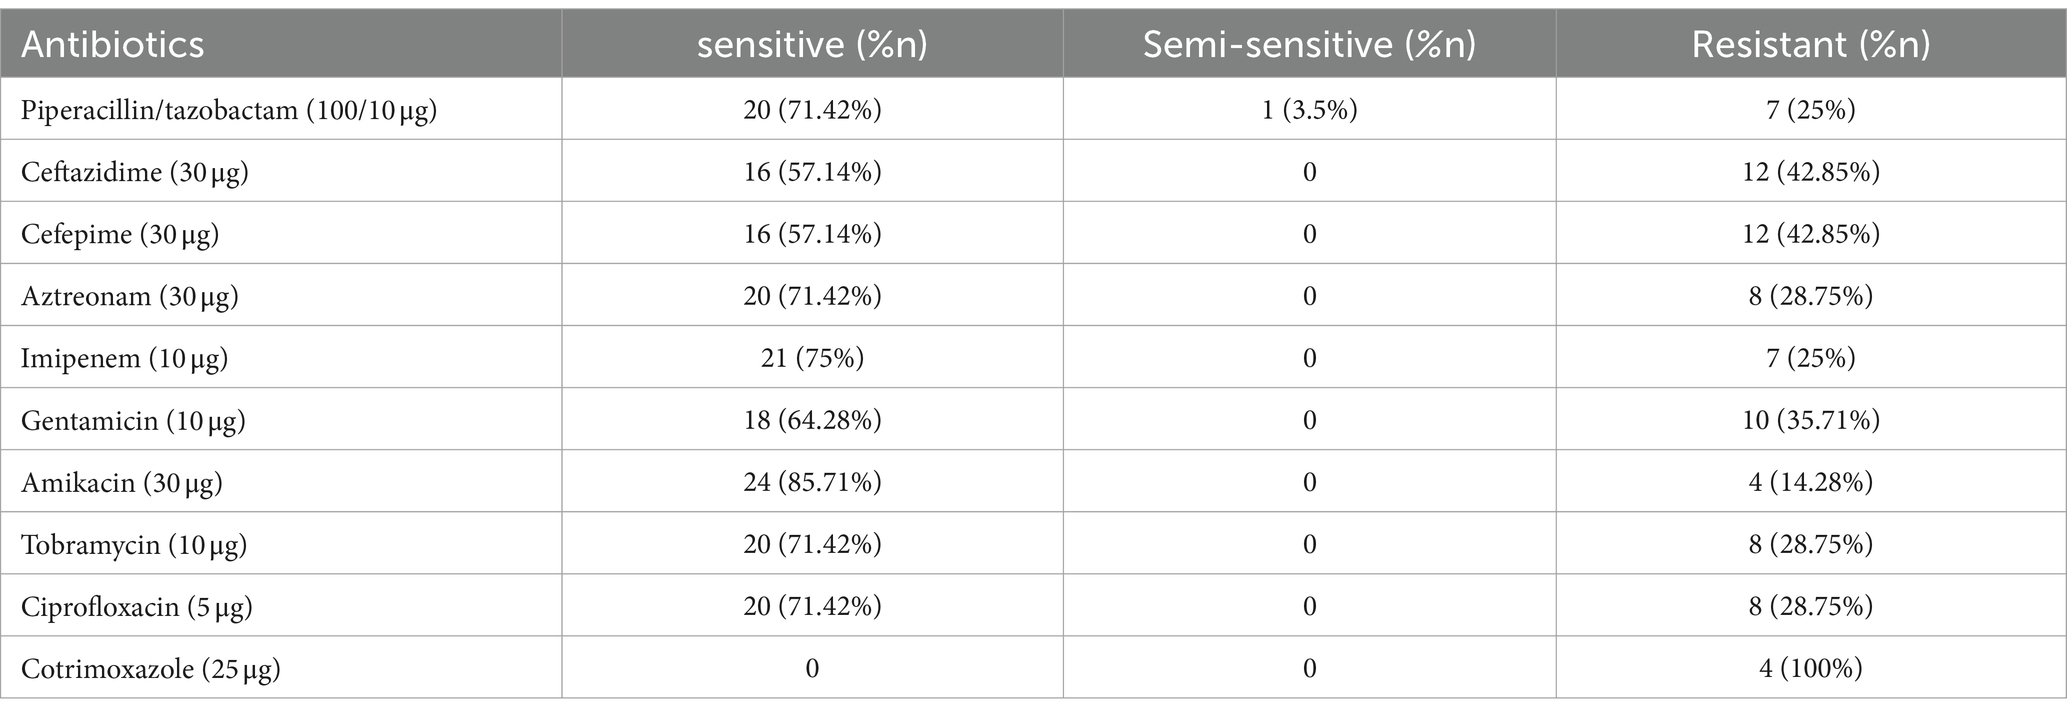The width and height of the screenshot is (2067, 716).
Task: Select the Resistant (%n) column header
Action: click(1811, 45)
